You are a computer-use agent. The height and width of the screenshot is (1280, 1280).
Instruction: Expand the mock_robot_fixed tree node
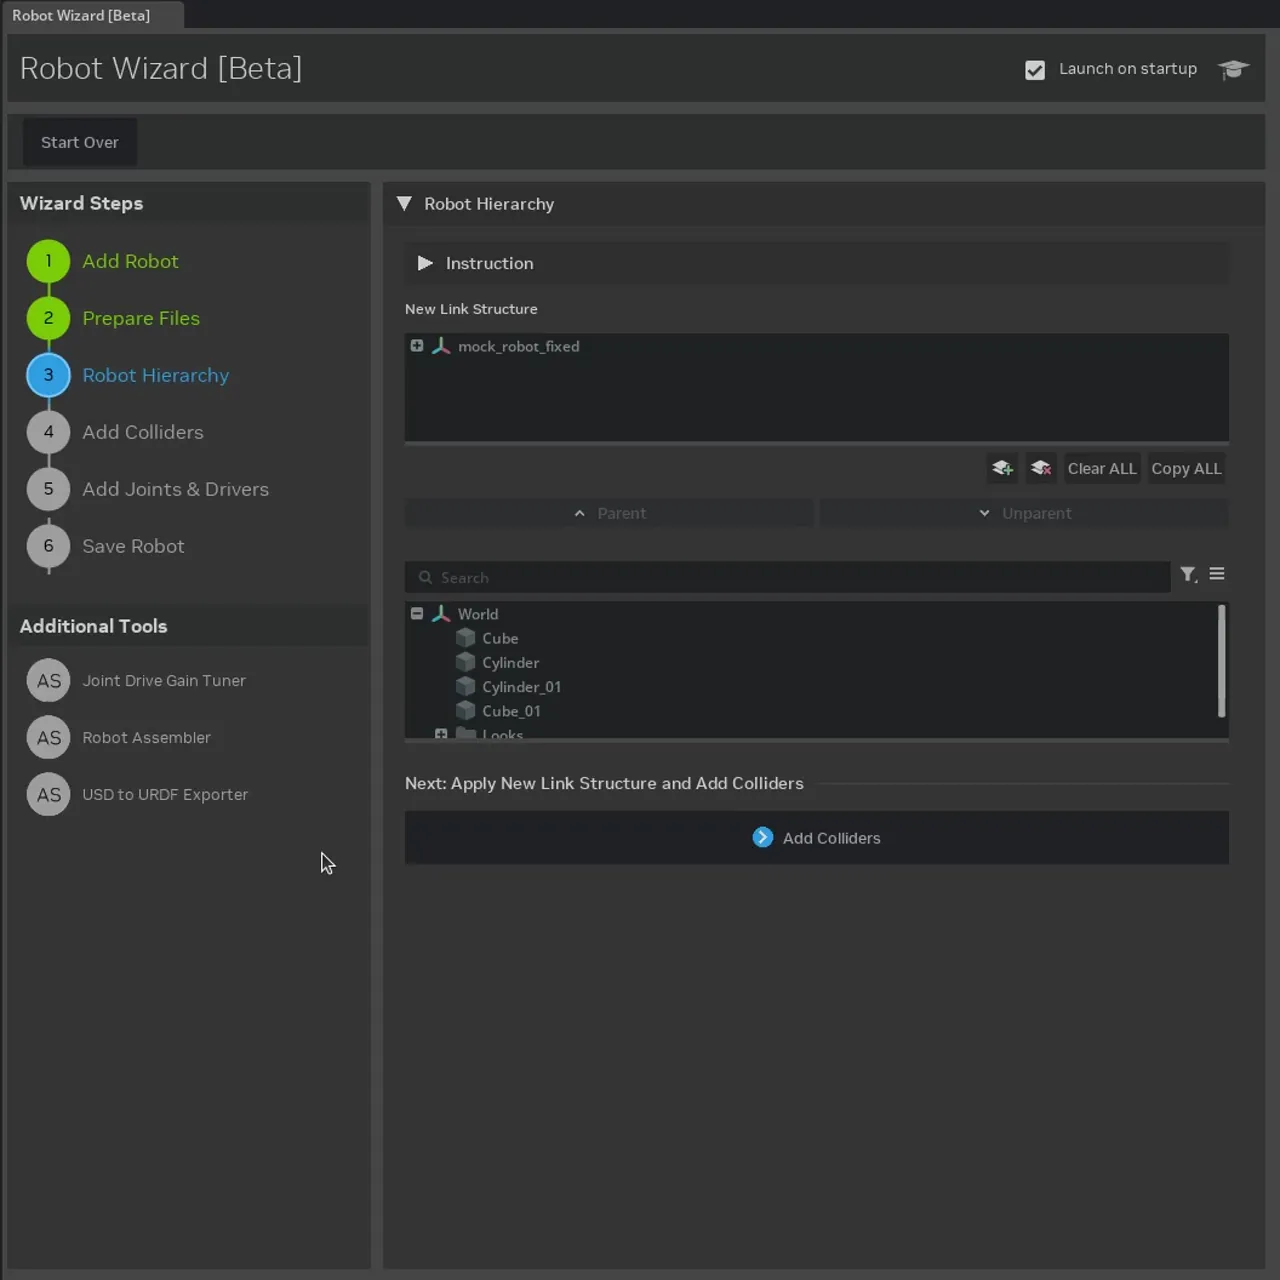[x=417, y=346]
